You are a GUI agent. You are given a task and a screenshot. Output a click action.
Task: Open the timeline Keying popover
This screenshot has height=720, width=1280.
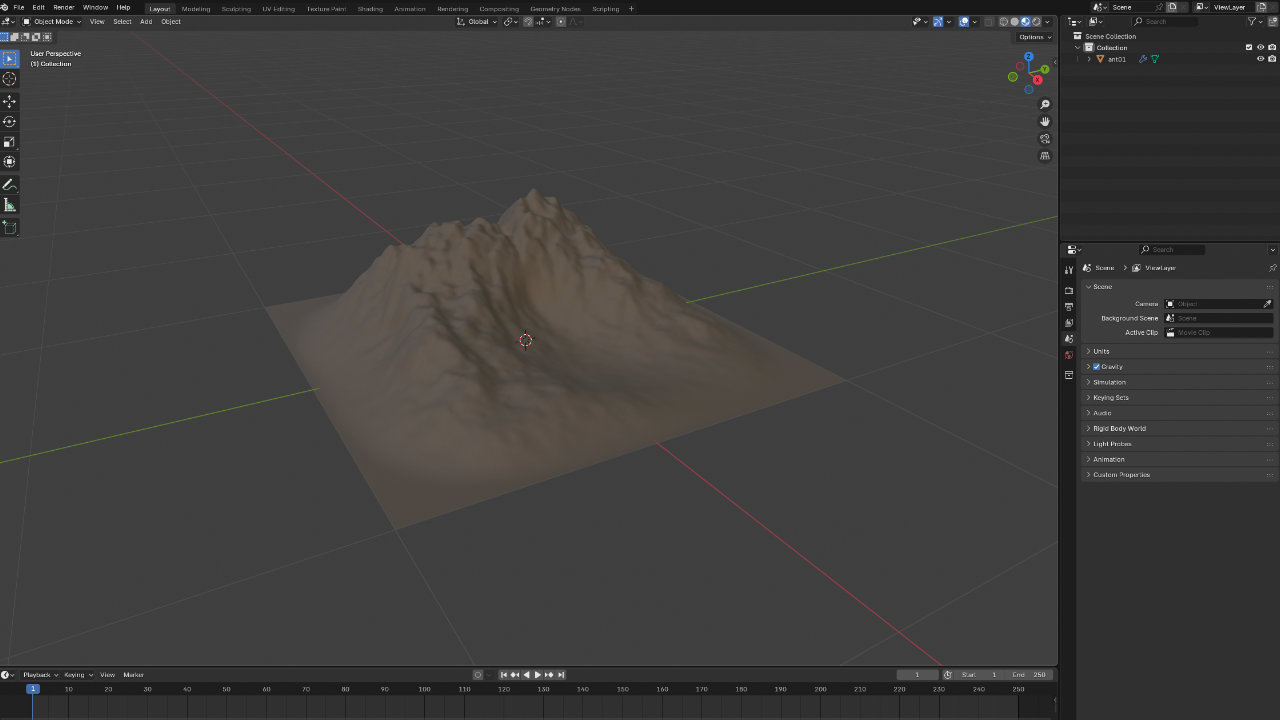77,675
